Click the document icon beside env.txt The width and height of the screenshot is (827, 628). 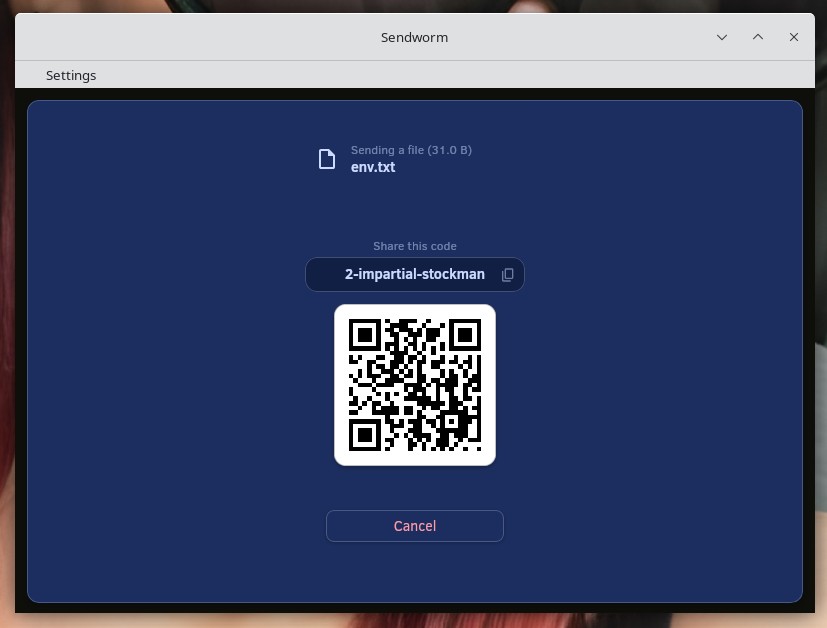[327, 159]
